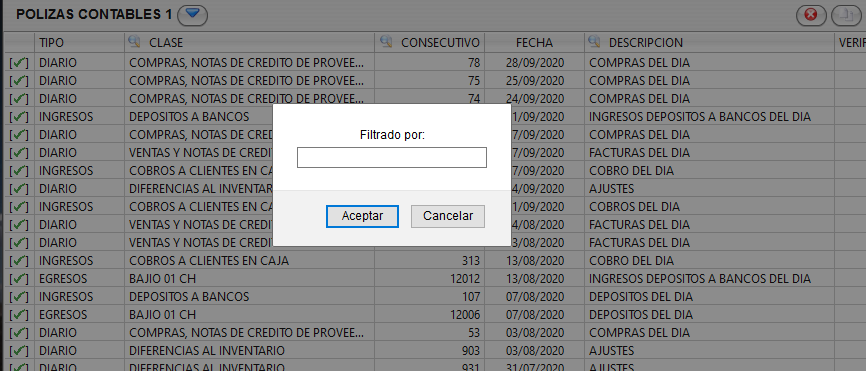Toggle check on row with consecutivo 75
The image size is (866, 371).
pos(19,81)
